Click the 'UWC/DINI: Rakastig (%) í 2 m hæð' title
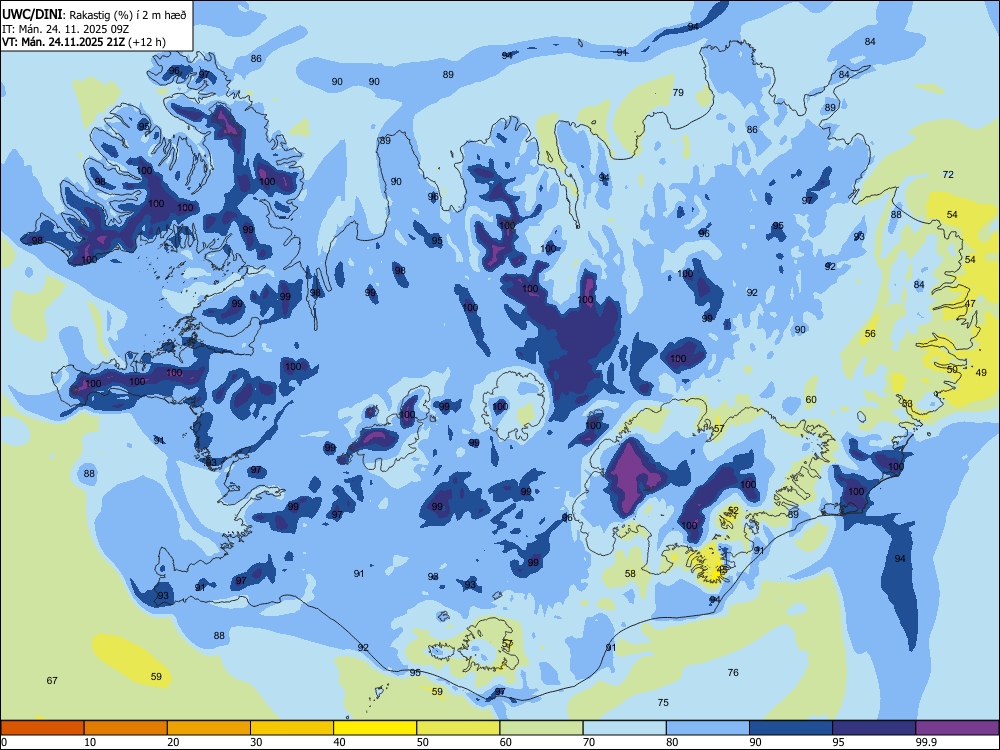1000x750 pixels. pyautogui.click(x=94, y=15)
